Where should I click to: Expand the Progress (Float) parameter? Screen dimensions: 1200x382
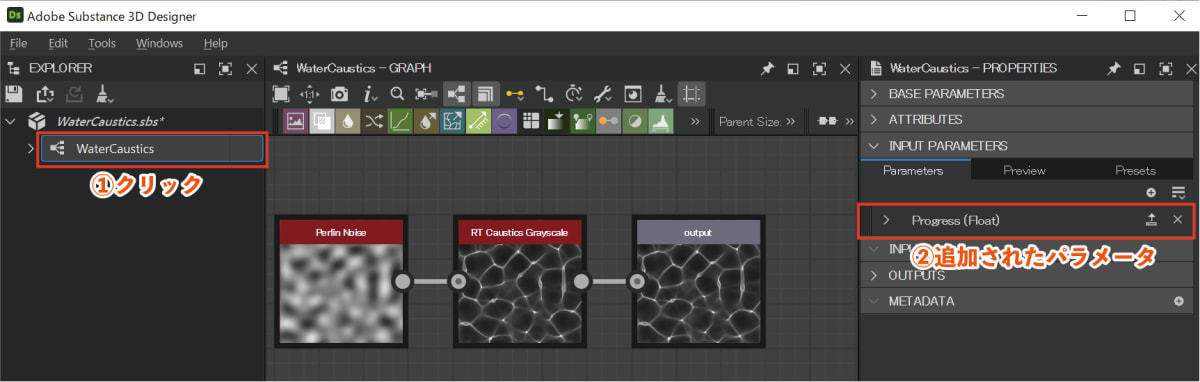coord(886,220)
